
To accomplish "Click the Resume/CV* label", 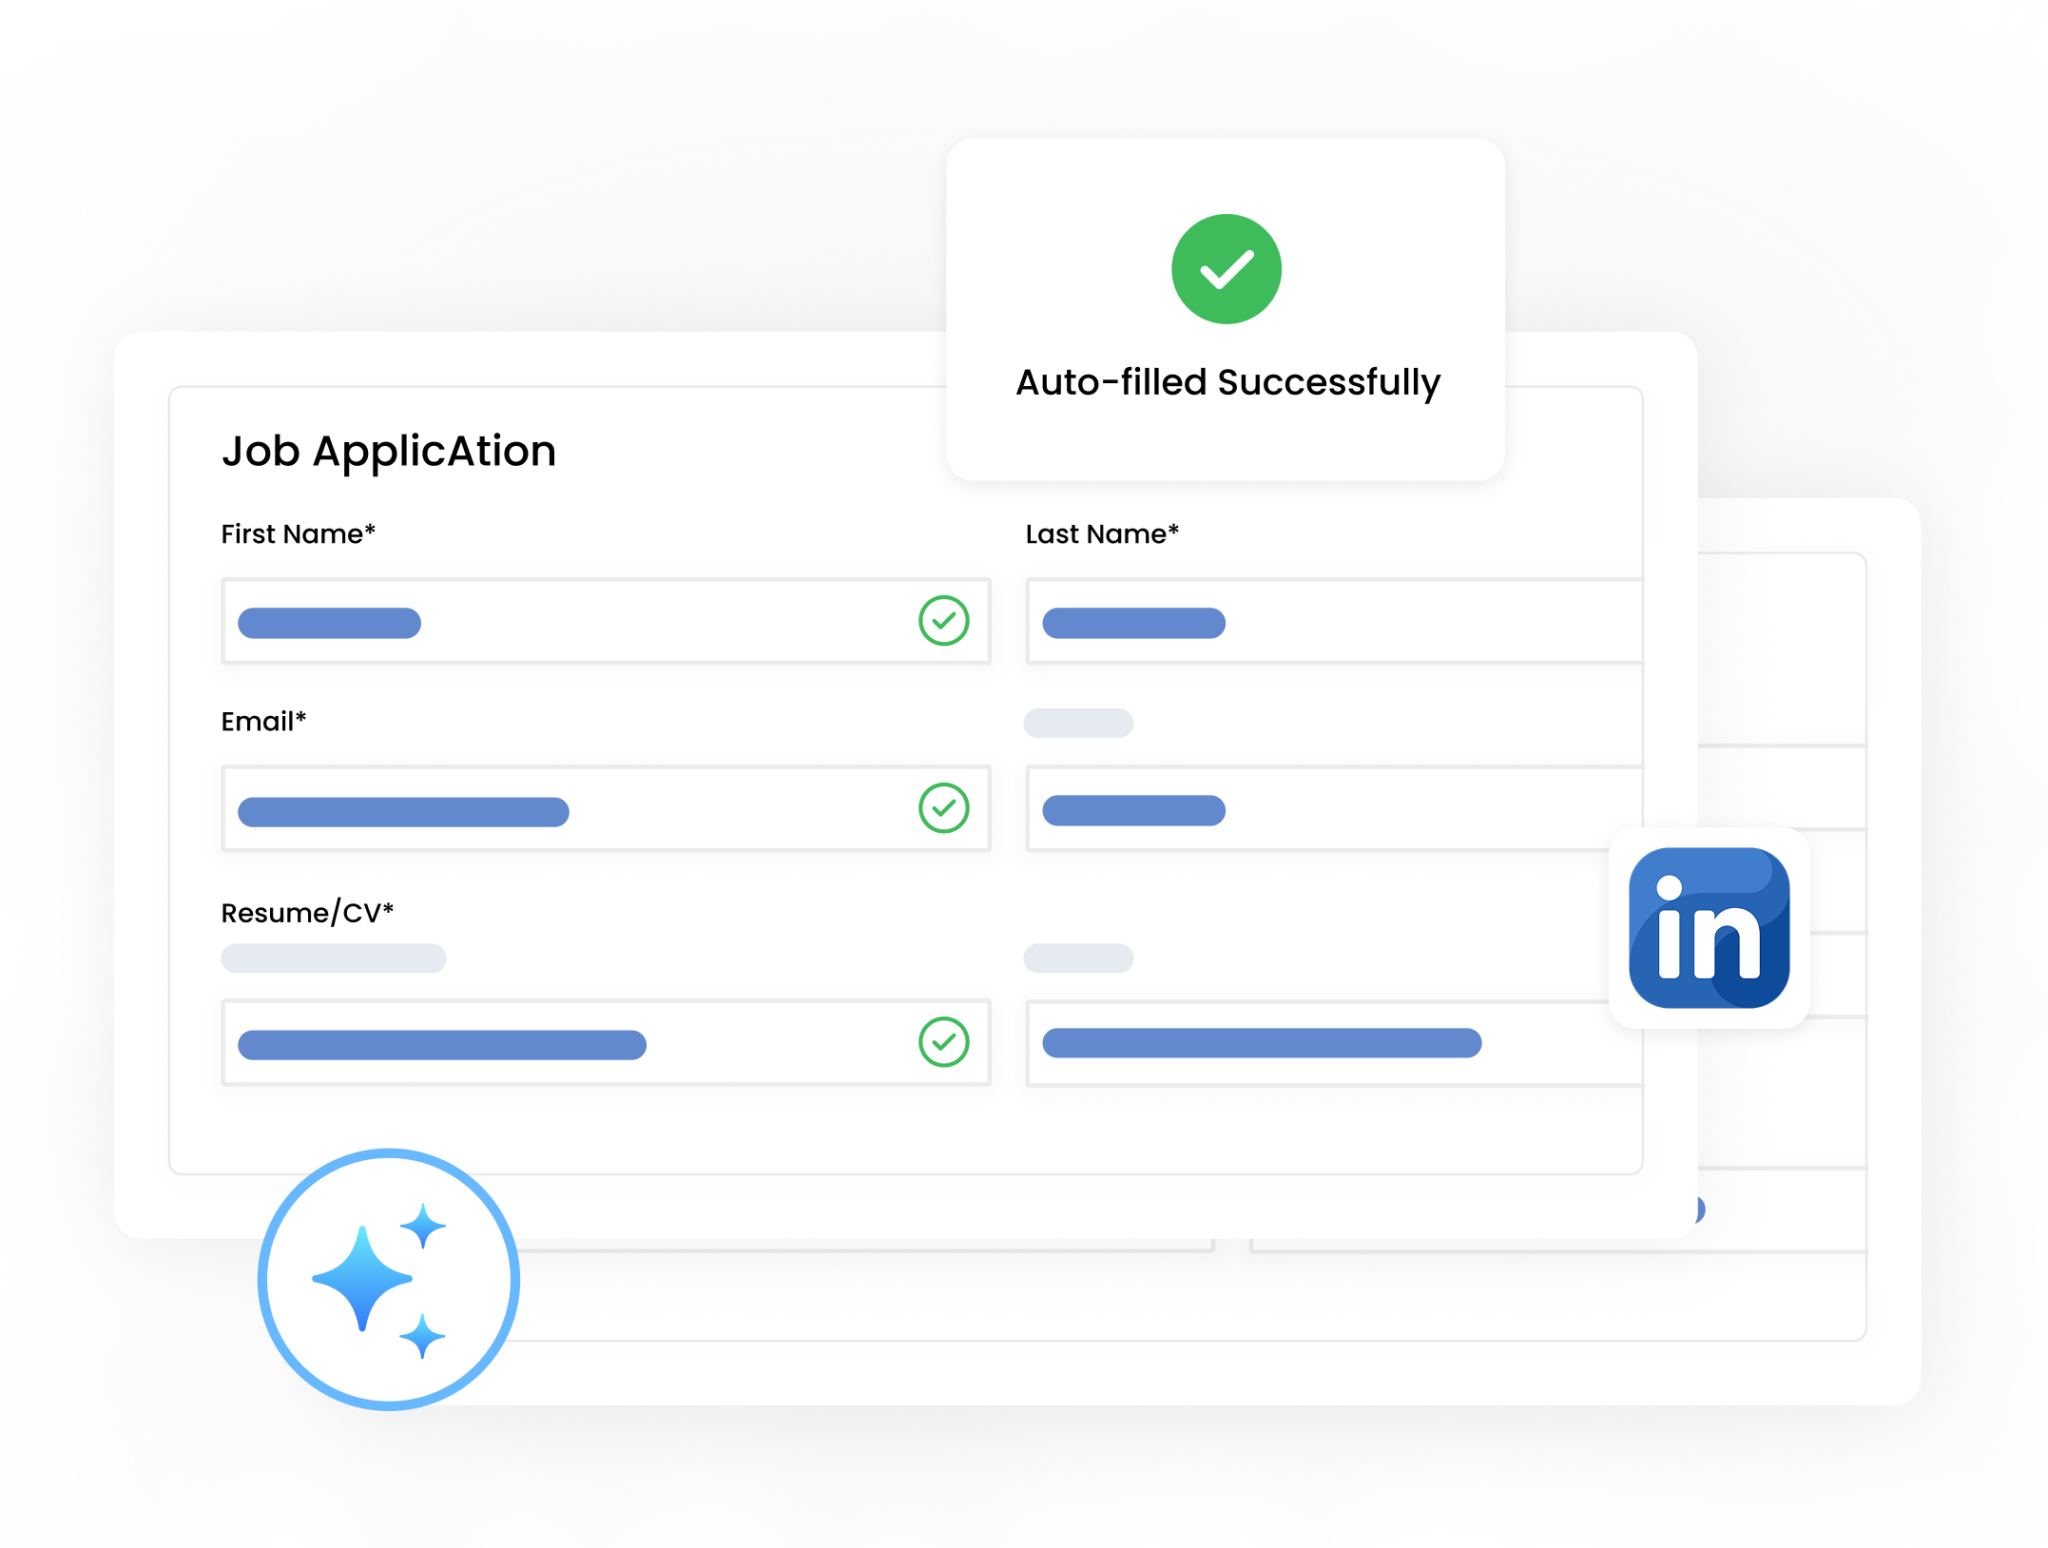I will [307, 913].
